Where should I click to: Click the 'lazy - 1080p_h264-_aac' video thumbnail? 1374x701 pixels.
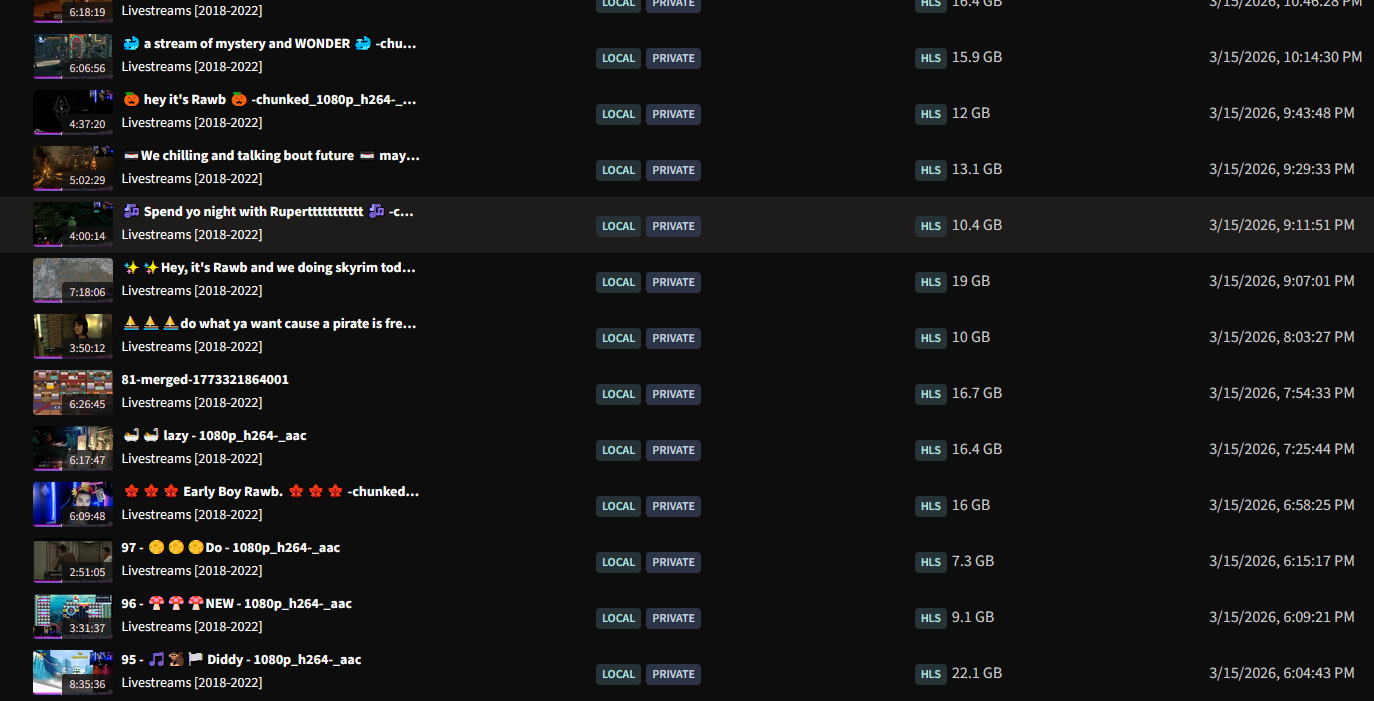click(x=73, y=448)
